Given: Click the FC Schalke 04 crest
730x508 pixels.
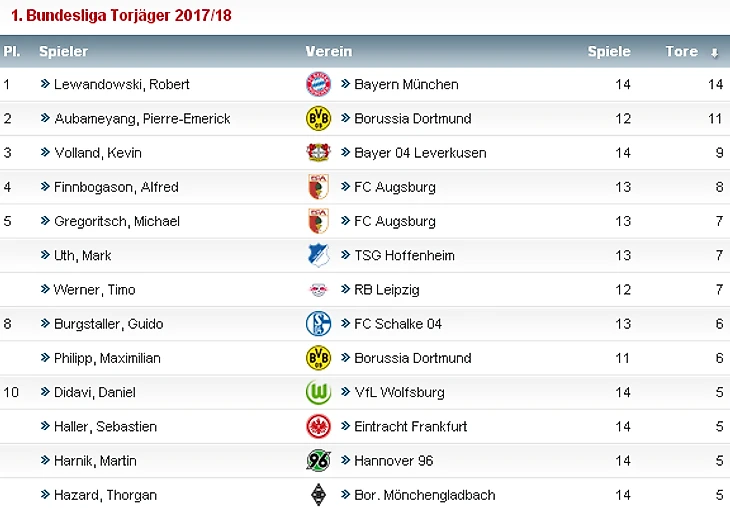Looking at the screenshot, I should pos(318,324).
